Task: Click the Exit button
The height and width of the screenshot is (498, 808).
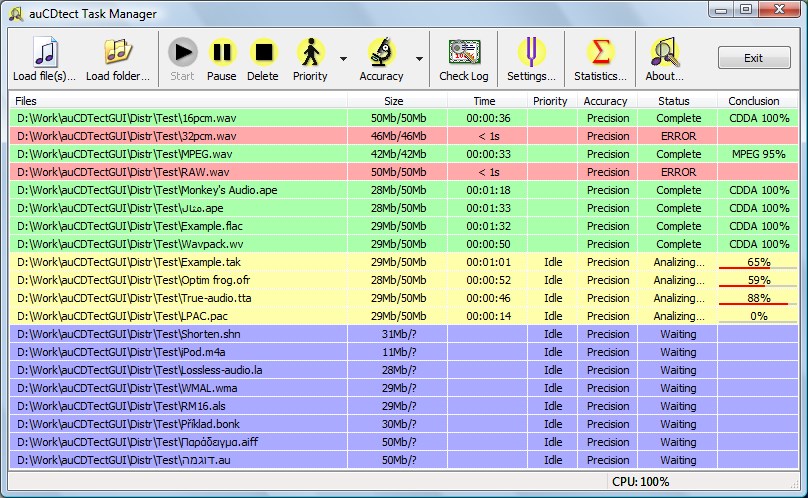Action: tap(753, 58)
